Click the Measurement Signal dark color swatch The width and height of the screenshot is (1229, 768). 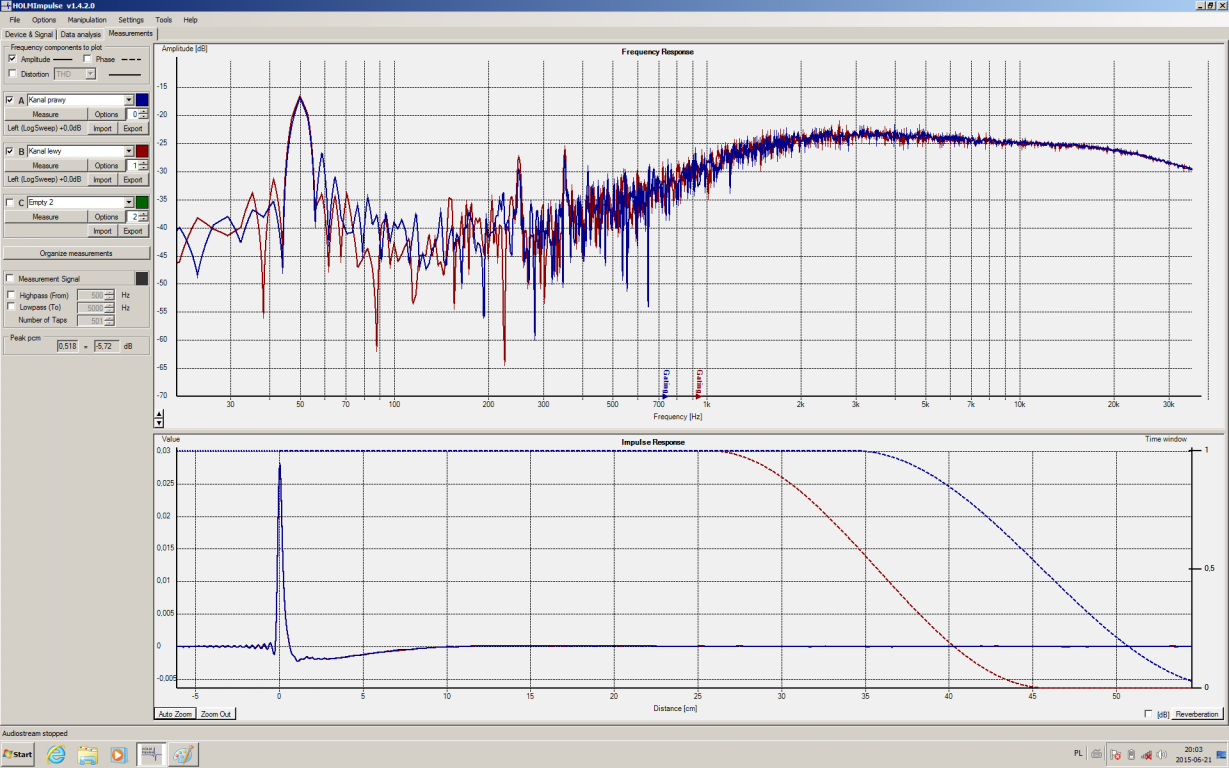[x=142, y=278]
